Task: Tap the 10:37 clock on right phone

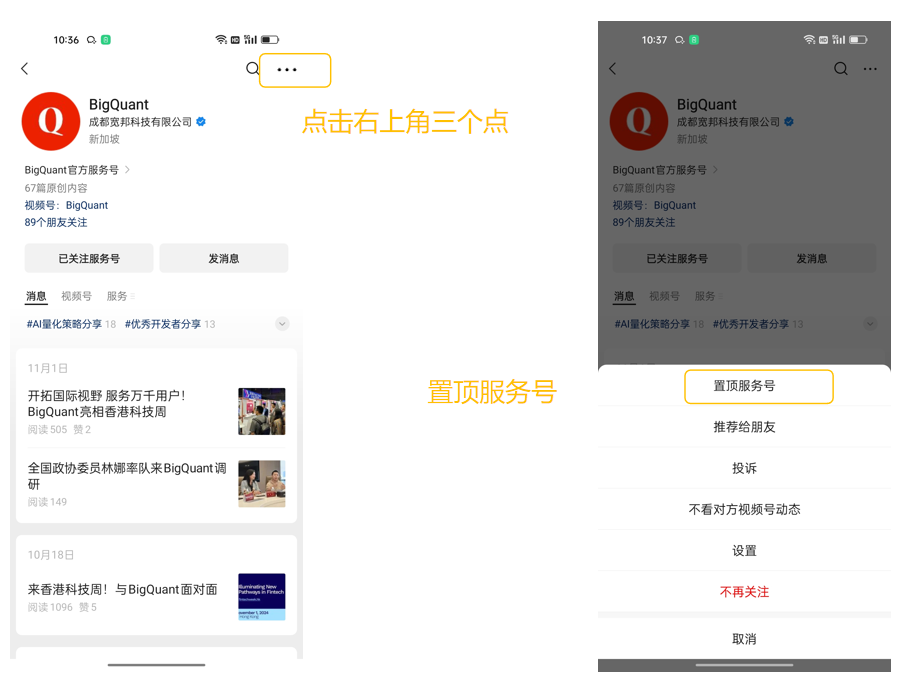Action: pyautogui.click(x=654, y=40)
